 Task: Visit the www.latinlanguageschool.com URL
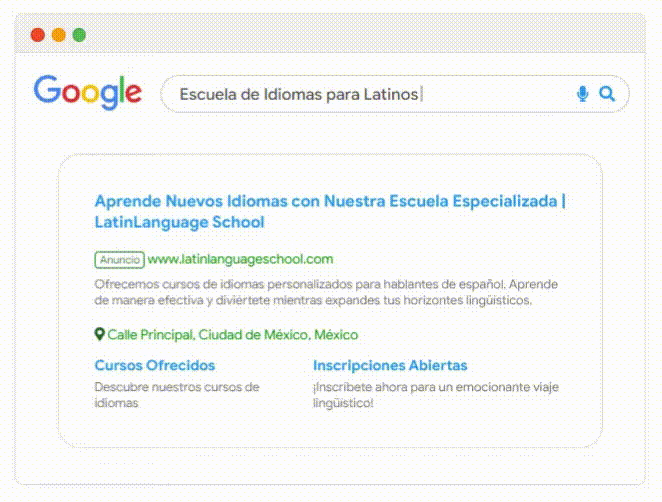(x=240, y=259)
